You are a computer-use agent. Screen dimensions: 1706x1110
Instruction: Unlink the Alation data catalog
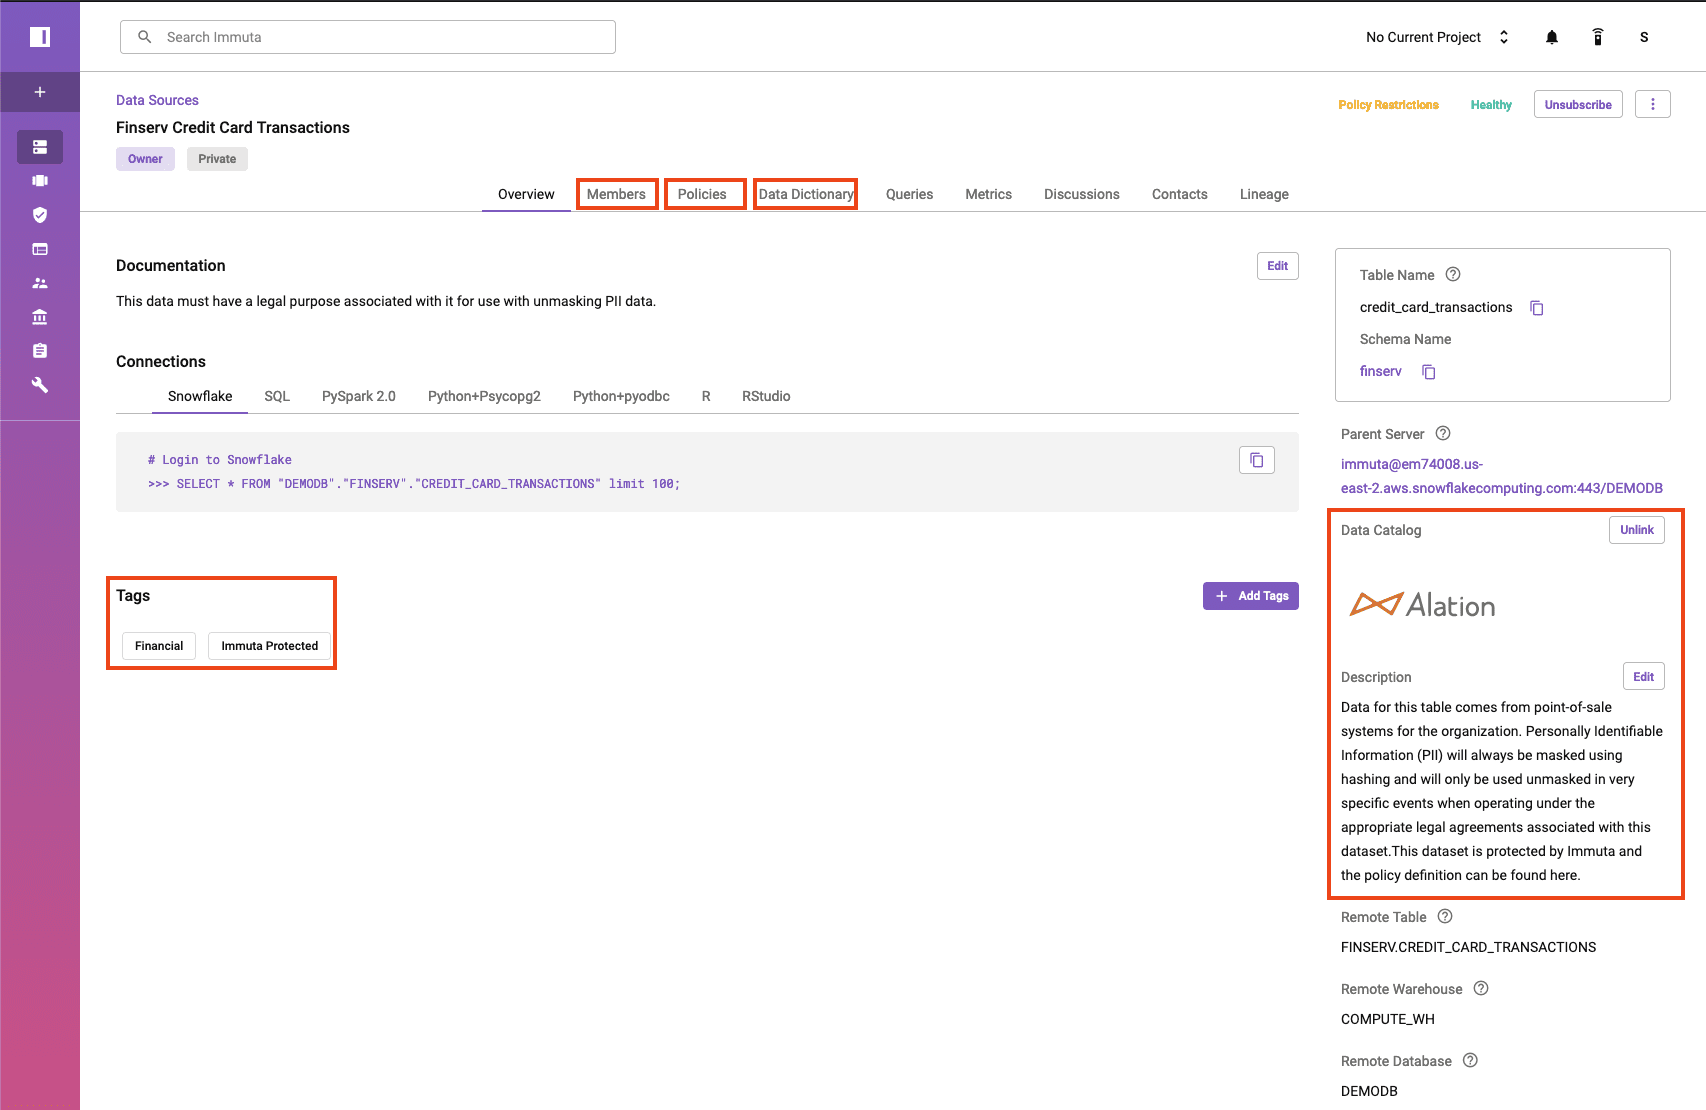tap(1636, 530)
